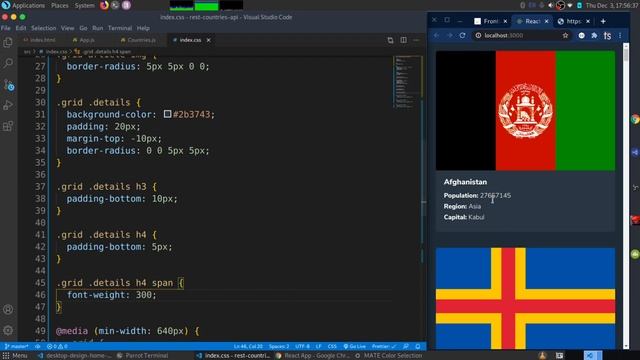This screenshot has width=640, height=360.
Task: Switch to the index.html editor tab
Action: tap(40, 40)
